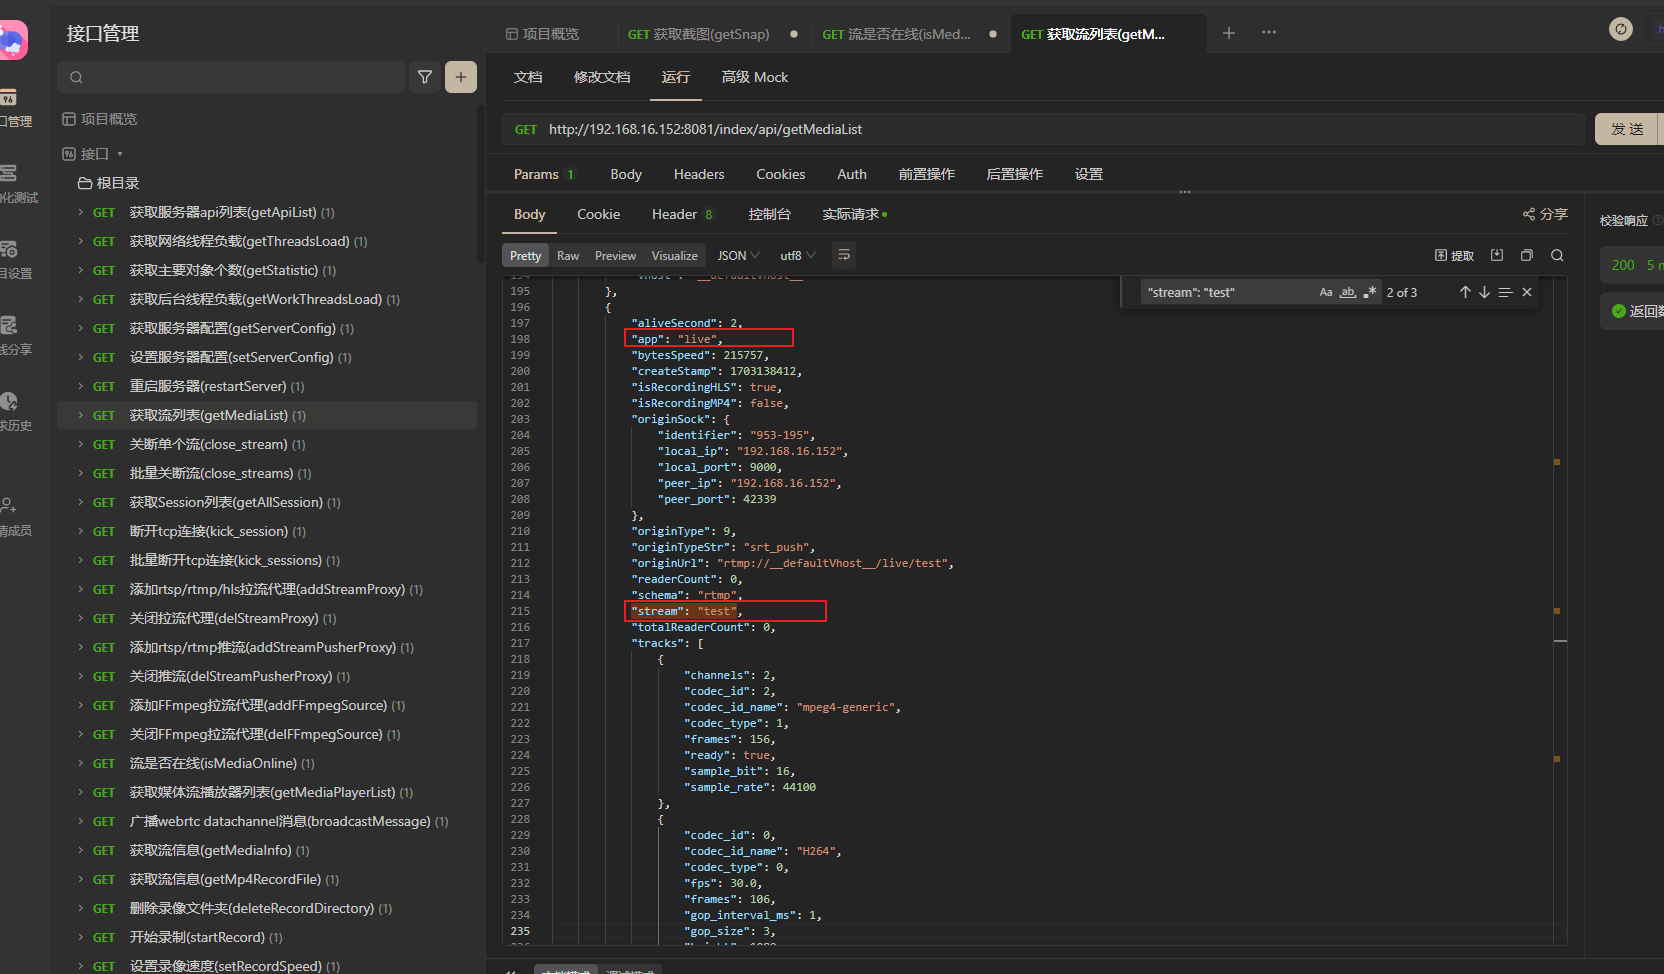Expand the 重启服务器(restartServer) tree row
The image size is (1664, 974).
pos(81,386)
